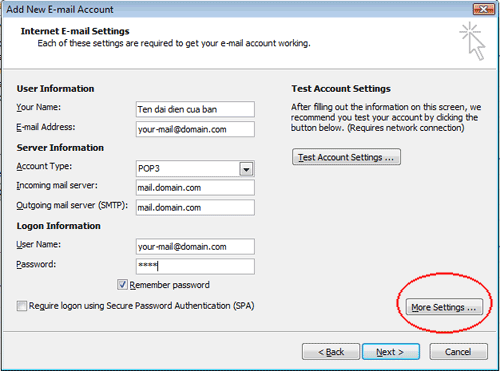Viewport: 500px width, 371px height.
Task: Click Test Account Settings button
Action: pos(346,157)
